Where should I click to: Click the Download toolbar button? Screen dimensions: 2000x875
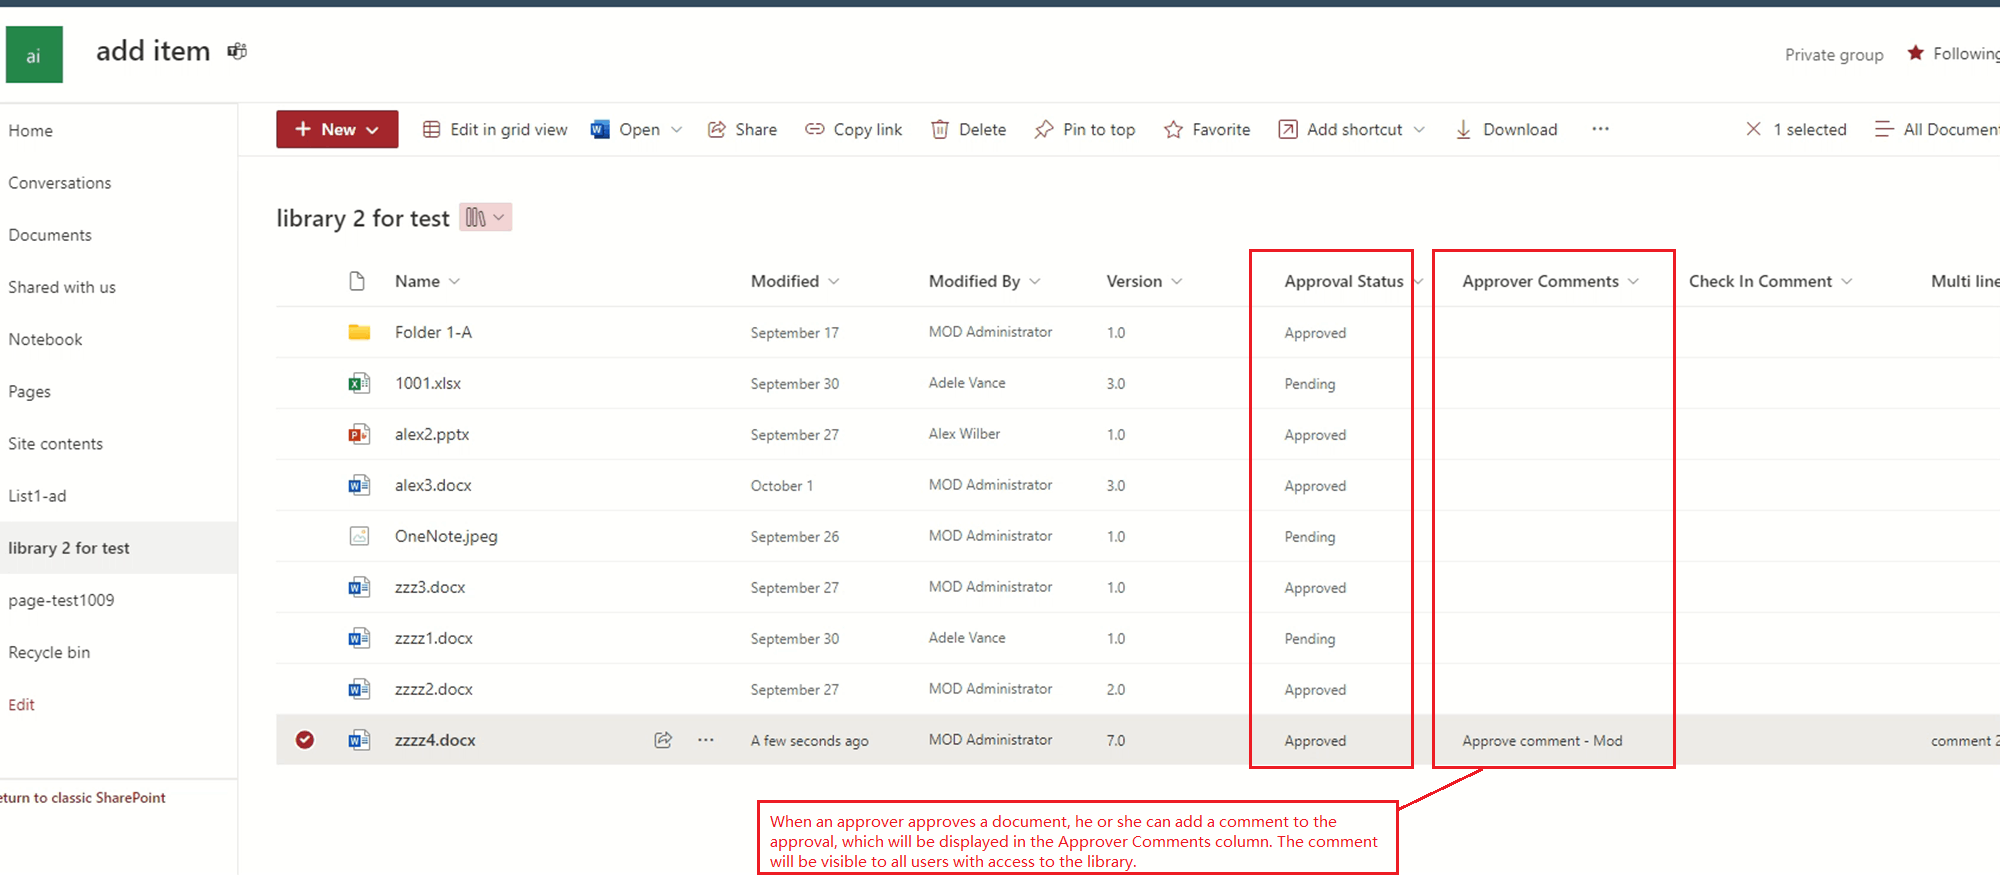(1506, 129)
